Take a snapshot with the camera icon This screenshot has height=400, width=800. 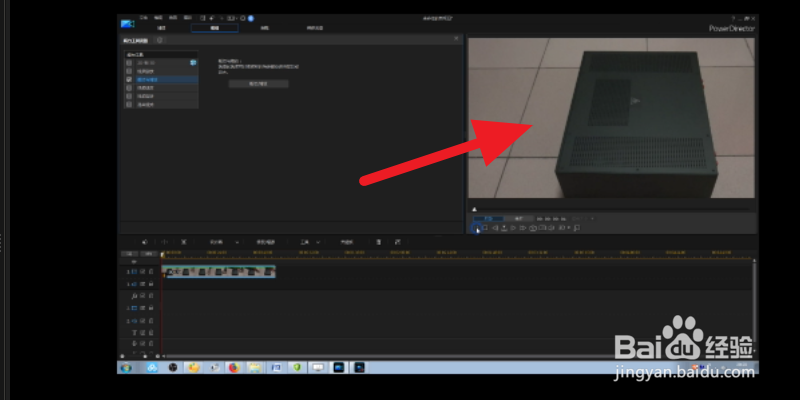pyautogui.click(x=533, y=228)
